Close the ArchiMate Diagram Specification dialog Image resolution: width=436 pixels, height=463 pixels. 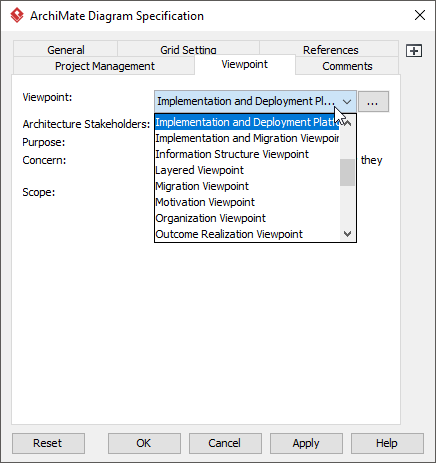click(x=420, y=15)
